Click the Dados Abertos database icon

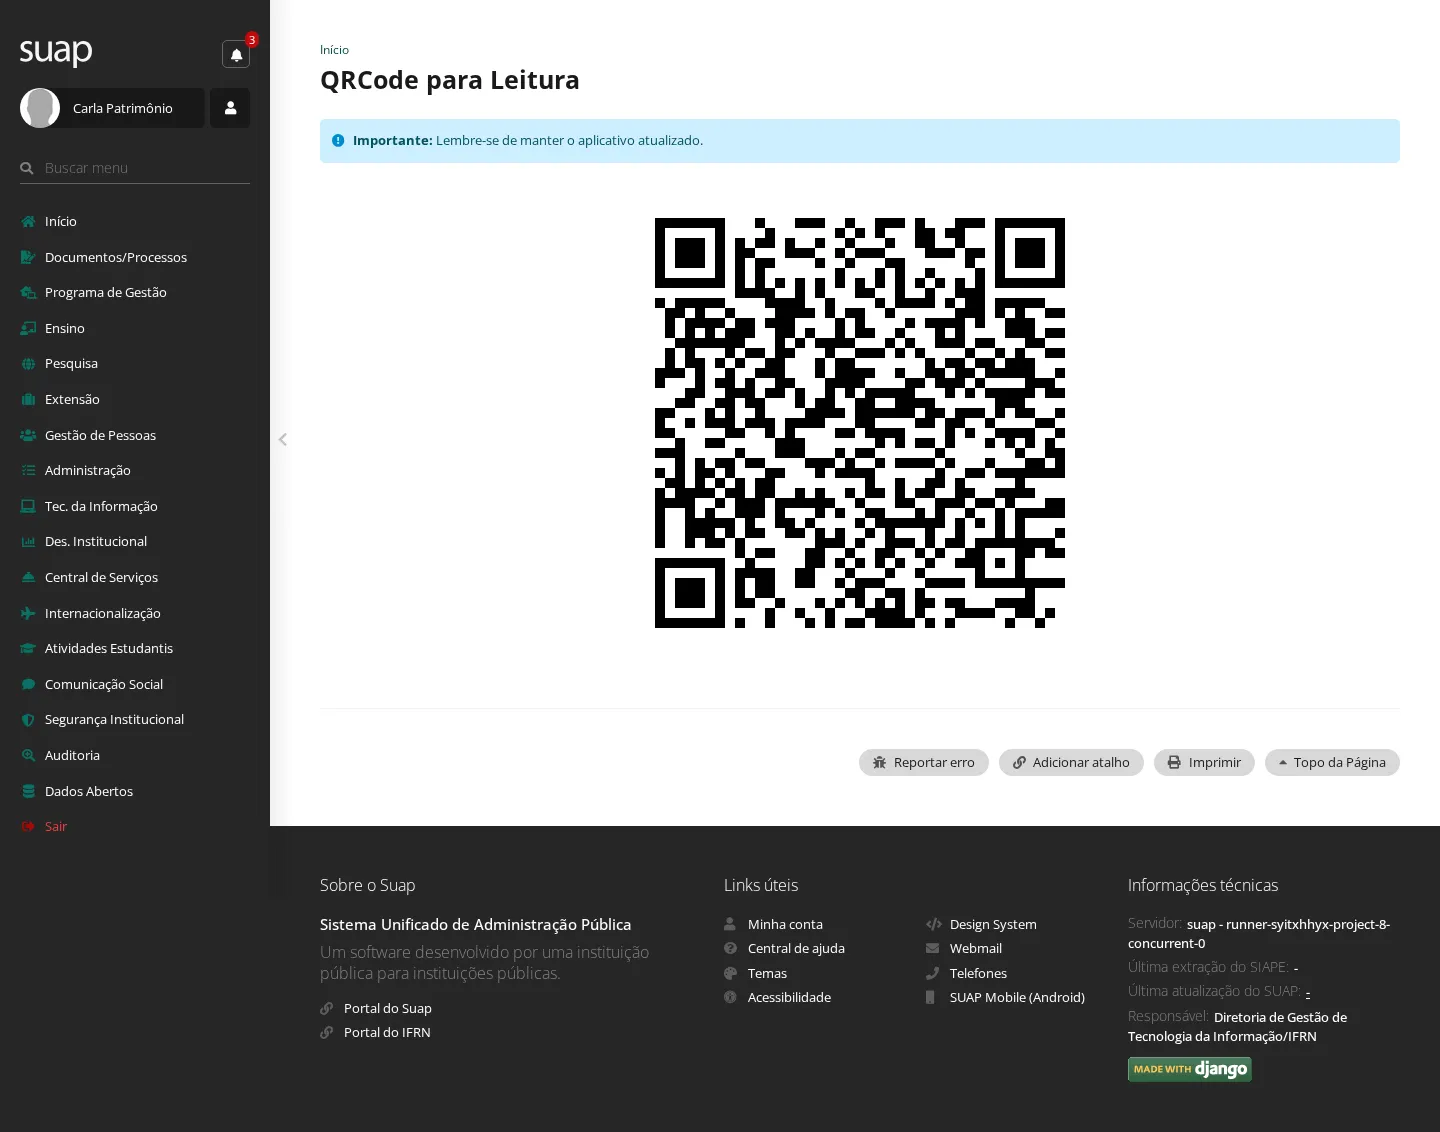[x=28, y=791]
